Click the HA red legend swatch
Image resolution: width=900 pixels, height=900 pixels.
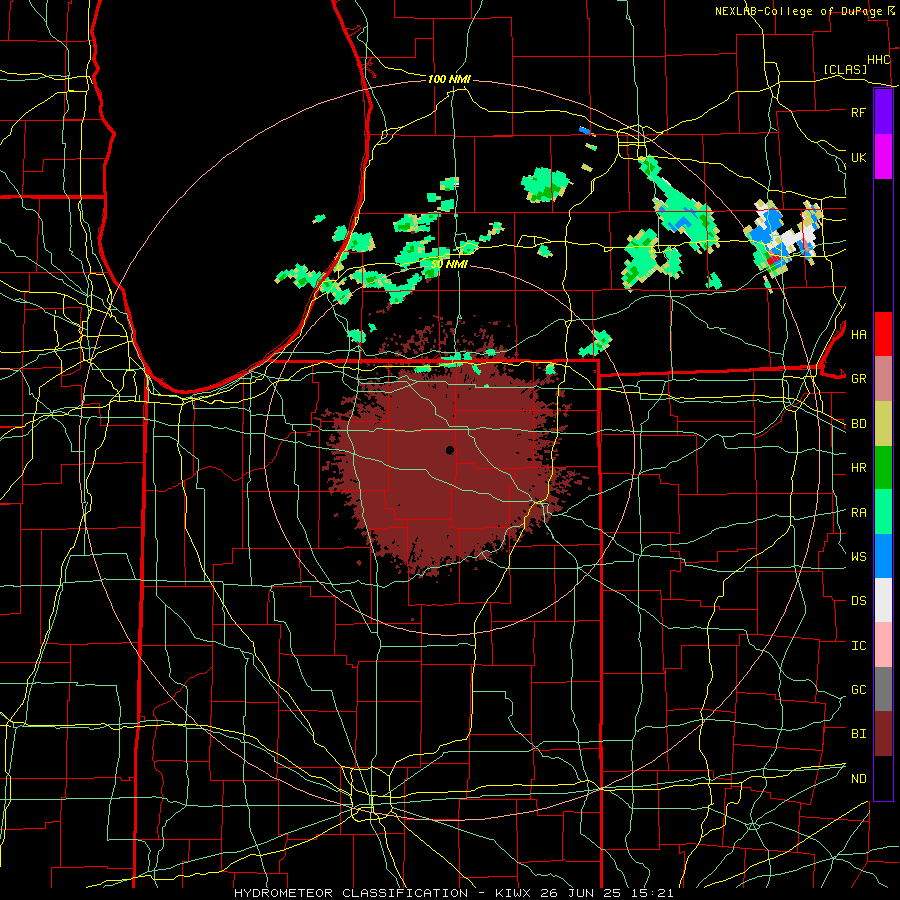883,334
